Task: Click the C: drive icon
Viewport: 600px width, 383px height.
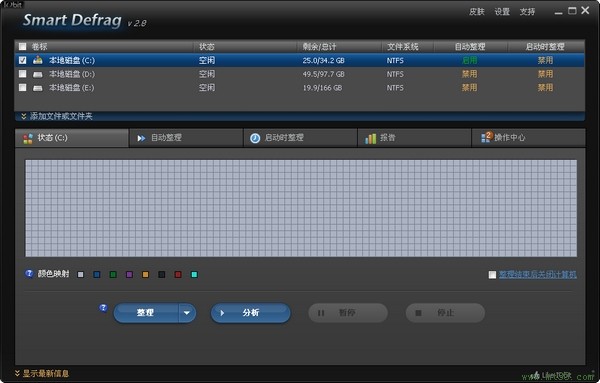Action: pyautogui.click(x=38, y=60)
